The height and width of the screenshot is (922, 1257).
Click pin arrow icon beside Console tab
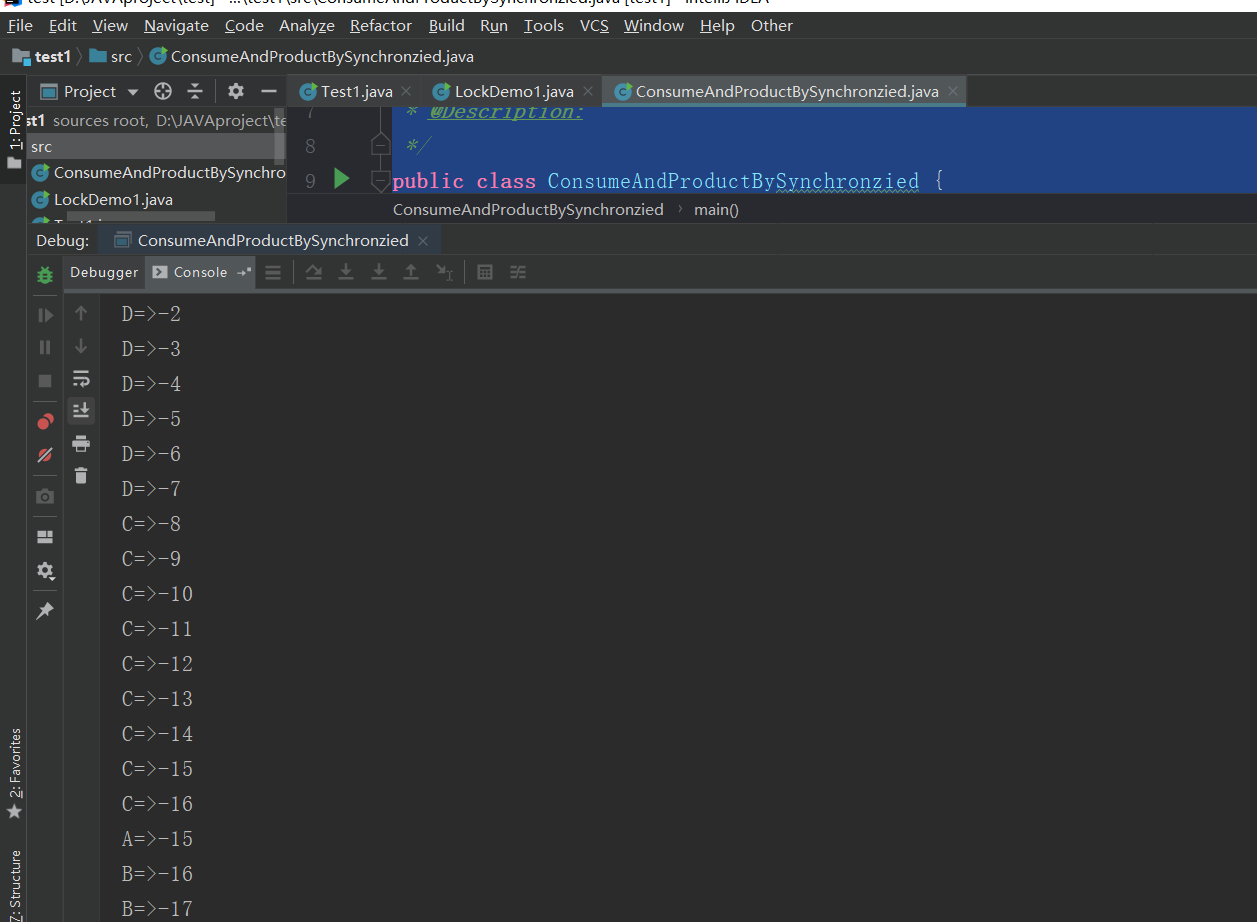244,272
